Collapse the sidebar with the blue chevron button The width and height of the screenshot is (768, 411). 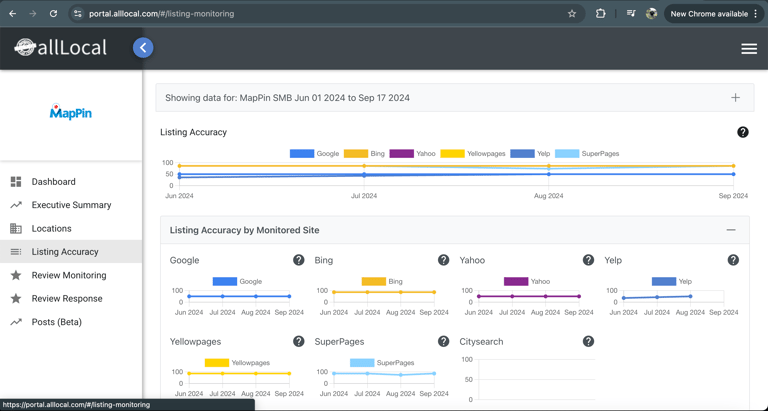pyautogui.click(x=143, y=48)
